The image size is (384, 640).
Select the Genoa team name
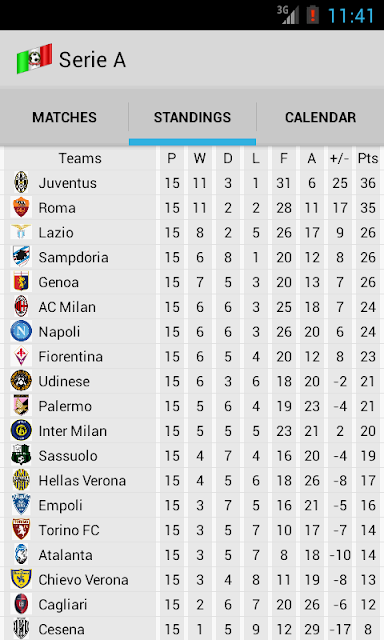click(58, 282)
